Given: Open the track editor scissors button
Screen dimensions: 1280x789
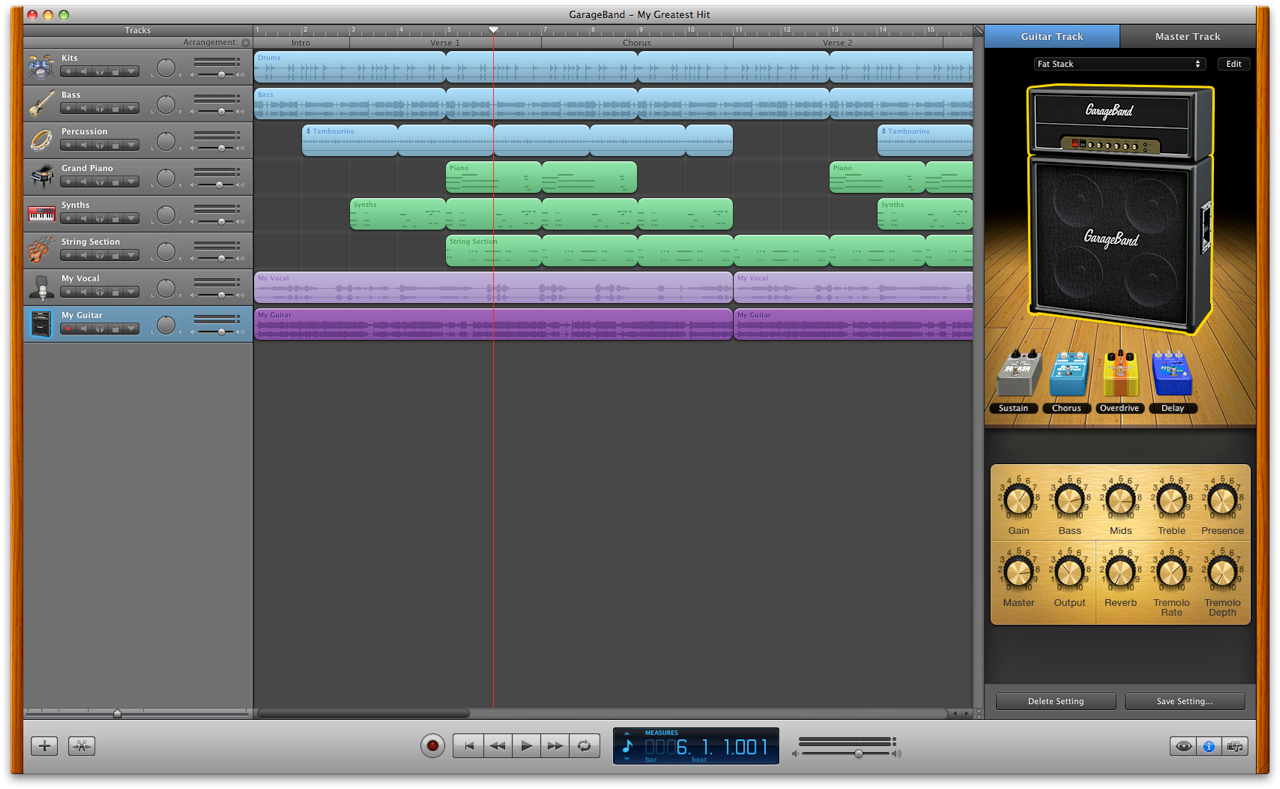Looking at the screenshot, I should (x=81, y=746).
